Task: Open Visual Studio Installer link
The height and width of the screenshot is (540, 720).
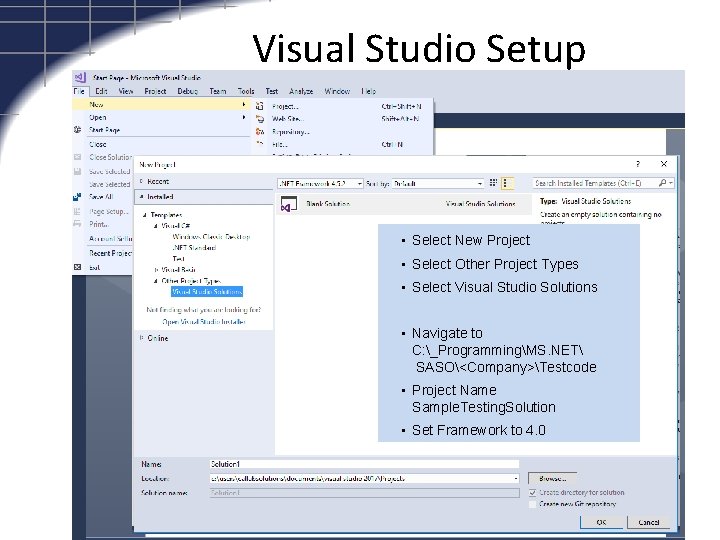Action: tap(204, 321)
